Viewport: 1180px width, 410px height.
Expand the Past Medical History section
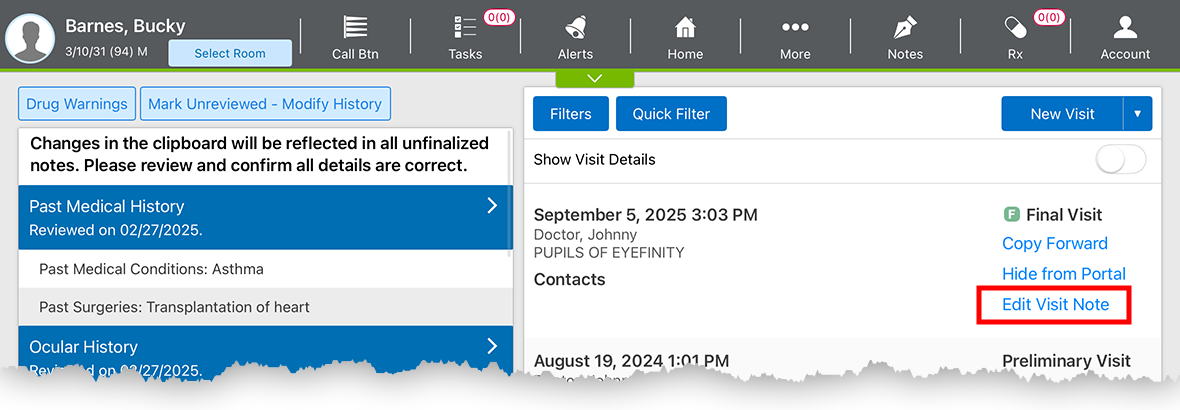tap(491, 206)
